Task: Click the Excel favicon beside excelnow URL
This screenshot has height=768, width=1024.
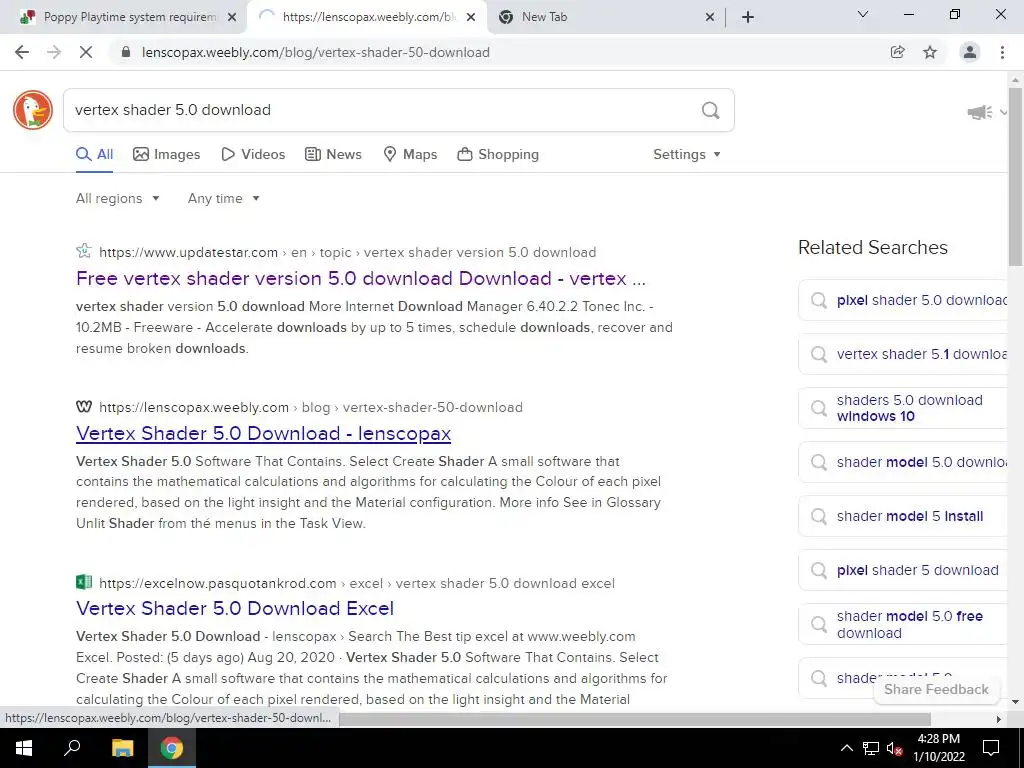Action: coord(84,582)
